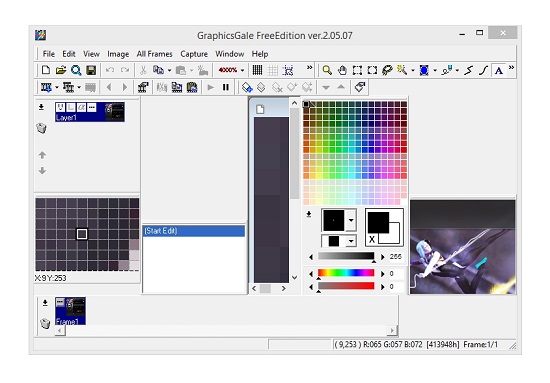
Task: Select the Text tool A icon
Action: [498, 70]
